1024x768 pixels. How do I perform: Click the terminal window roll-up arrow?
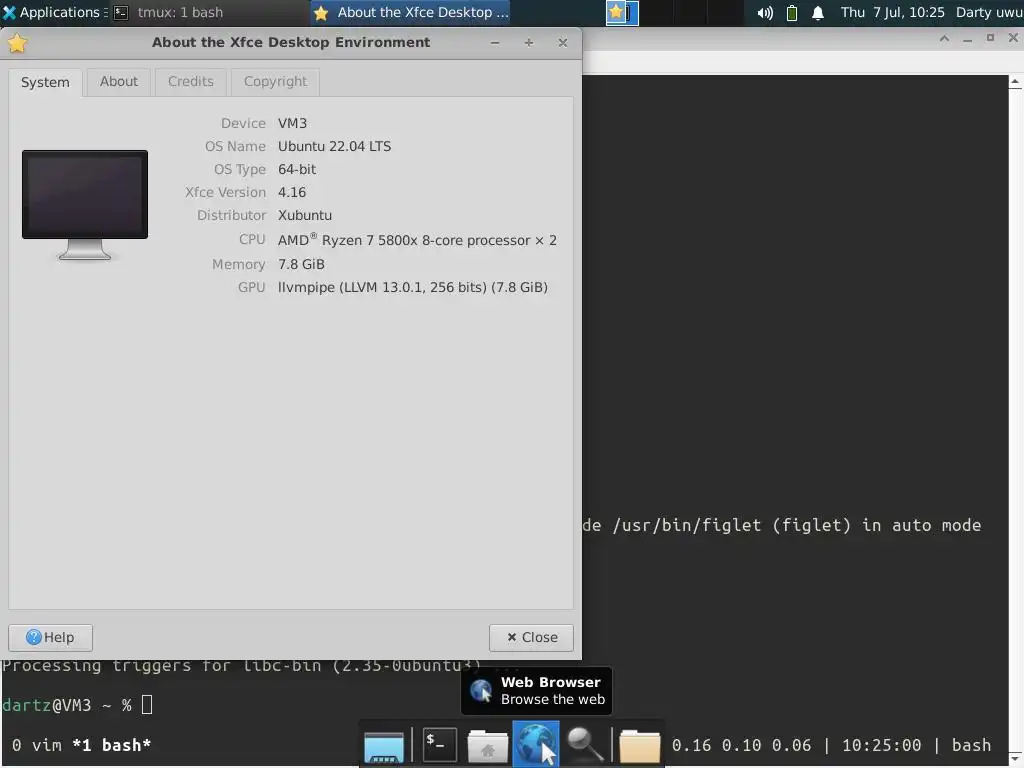944,39
